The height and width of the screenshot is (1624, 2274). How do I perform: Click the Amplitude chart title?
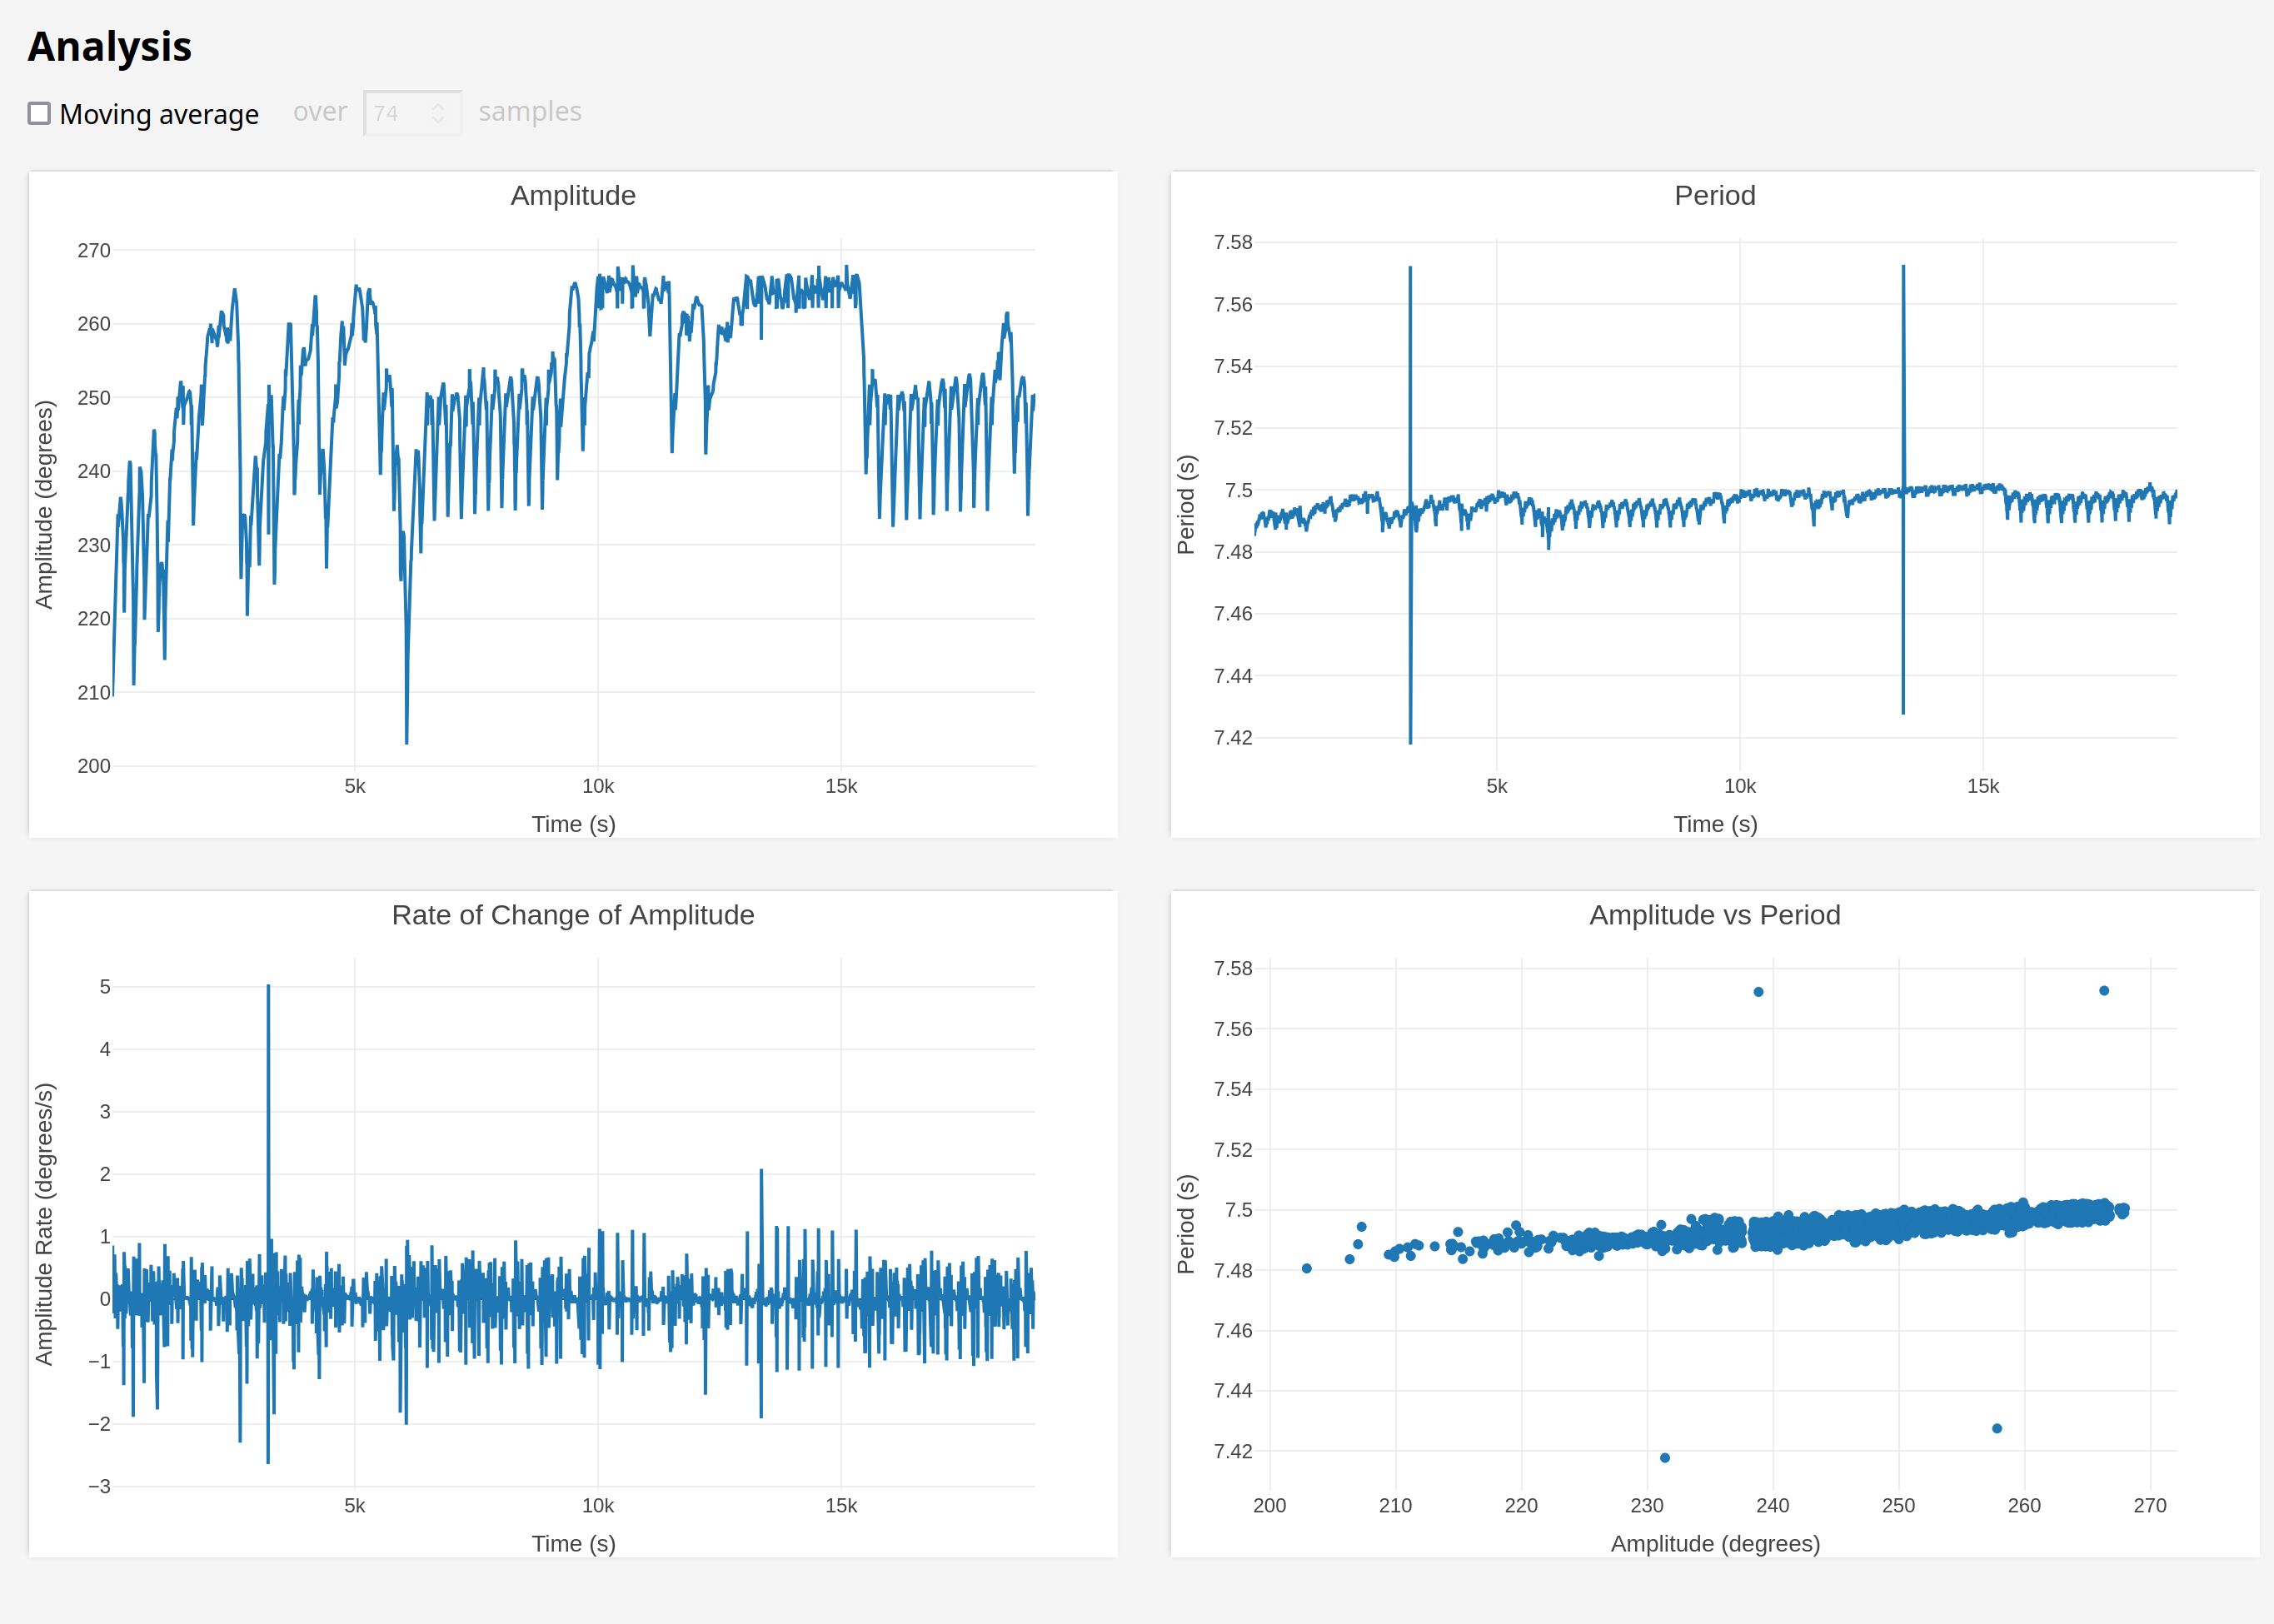point(572,195)
